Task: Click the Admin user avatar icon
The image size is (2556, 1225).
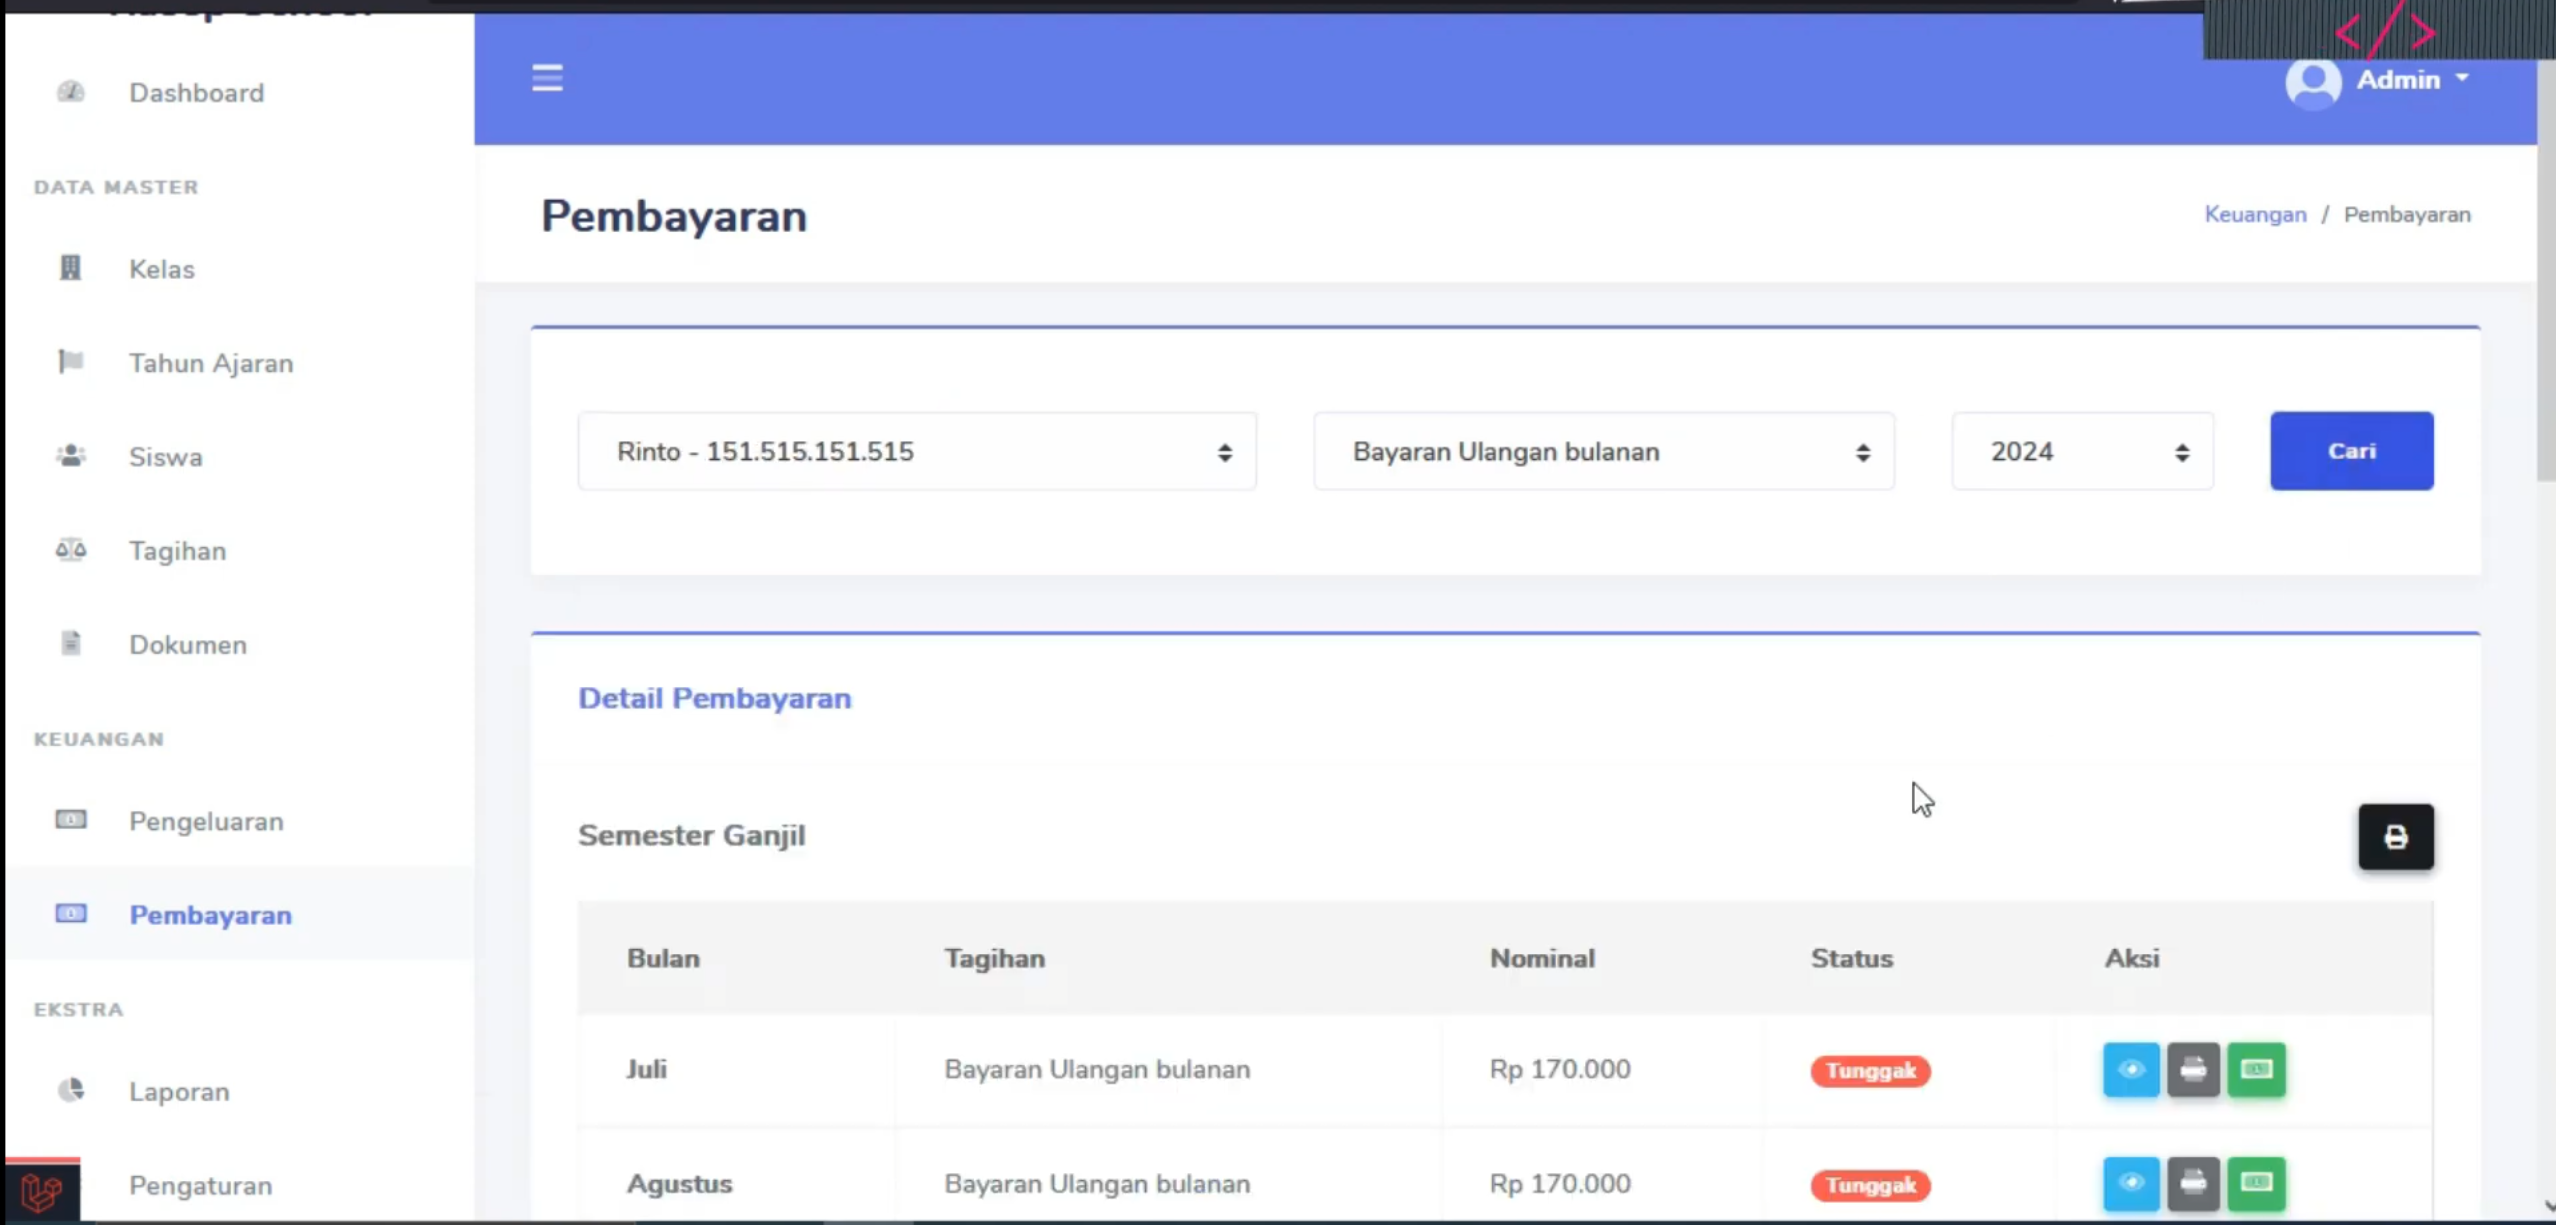Action: pyautogui.click(x=2313, y=83)
